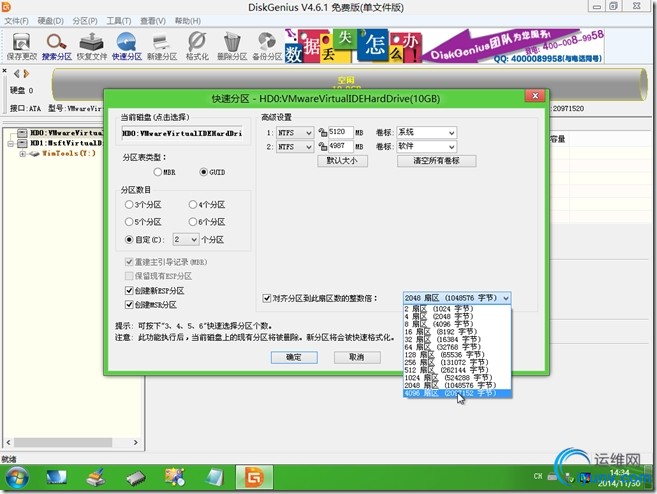Choose the 6个分区 option
This screenshot has height=494, width=657.
[207, 222]
